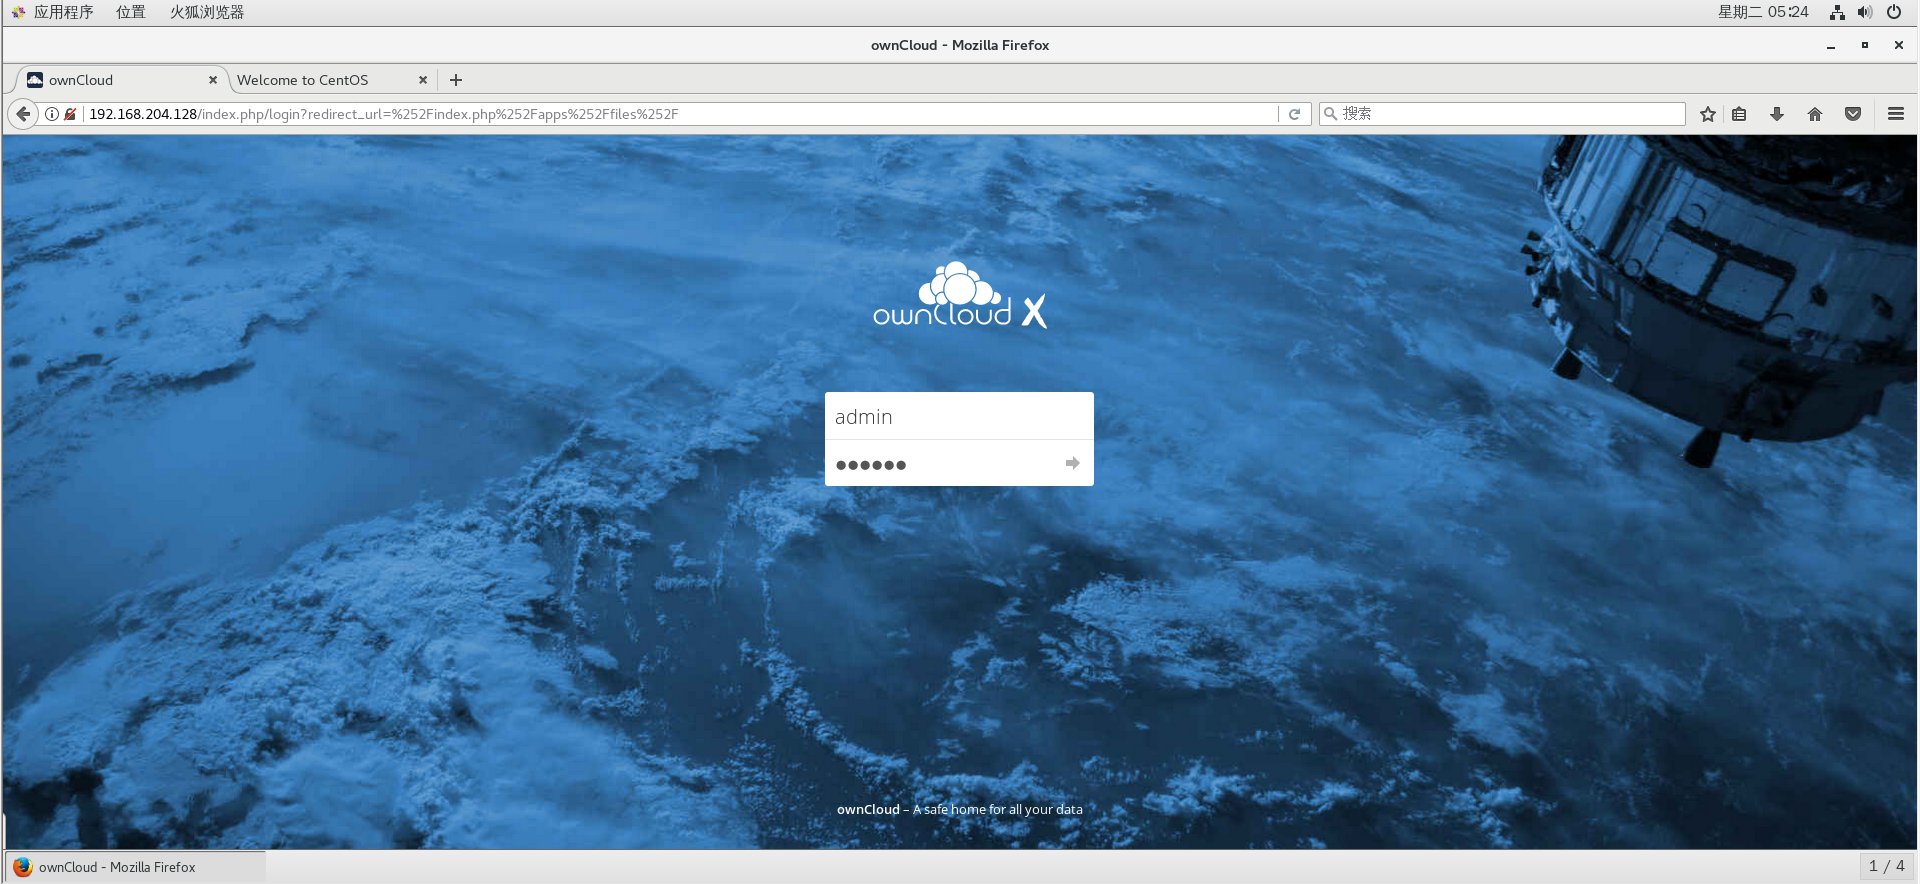Close the Firefox window

point(1899,45)
